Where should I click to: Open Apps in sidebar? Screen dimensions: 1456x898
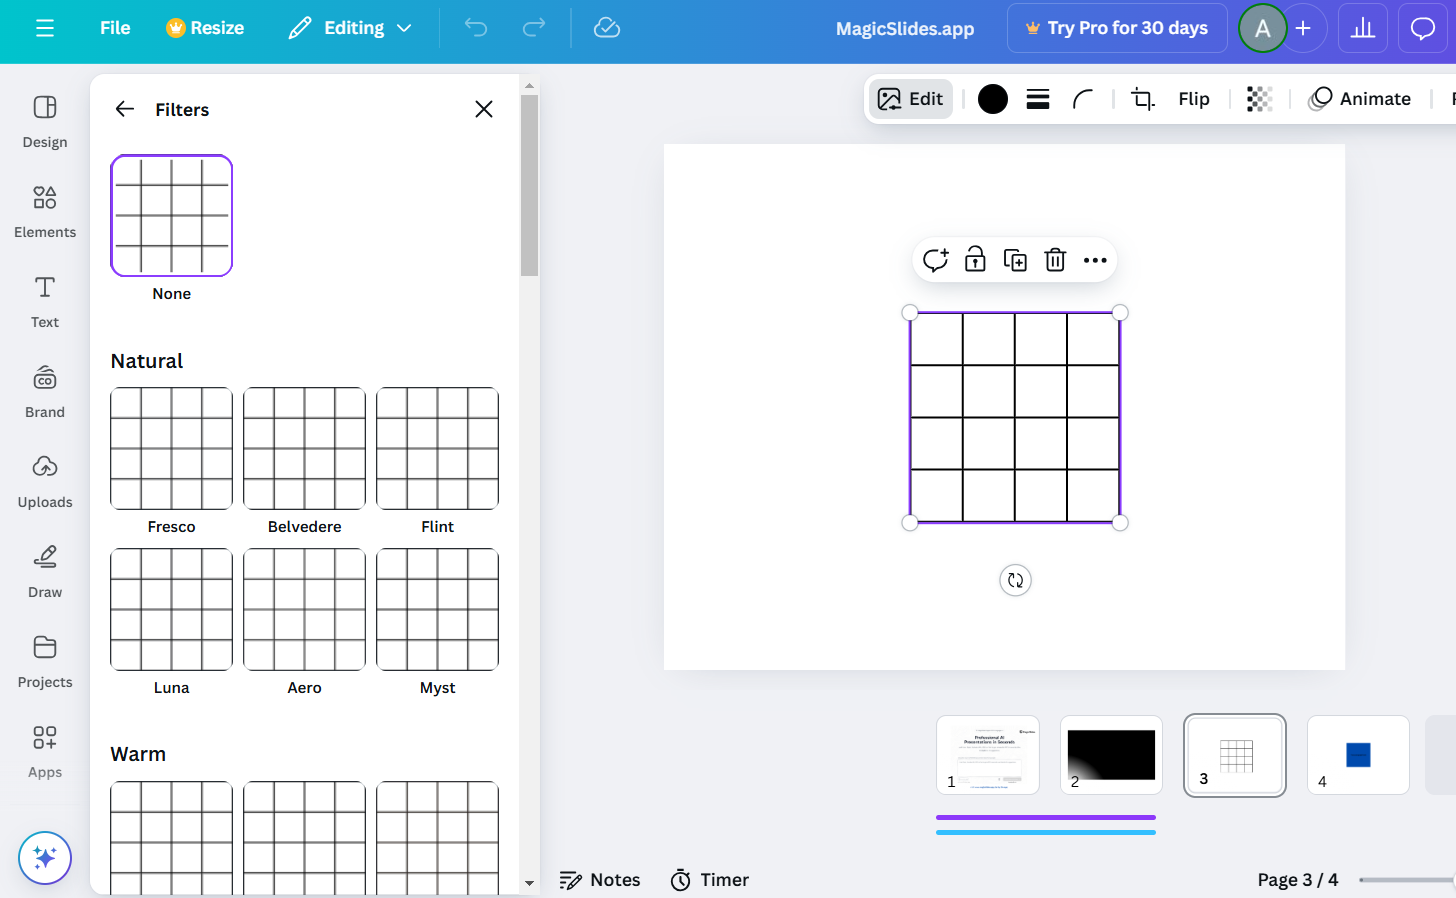click(x=45, y=752)
